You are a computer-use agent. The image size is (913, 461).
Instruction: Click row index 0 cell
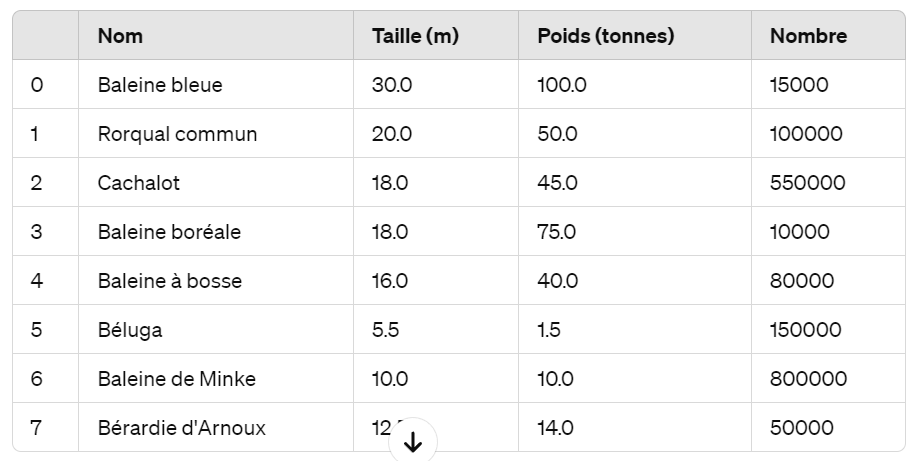37,85
